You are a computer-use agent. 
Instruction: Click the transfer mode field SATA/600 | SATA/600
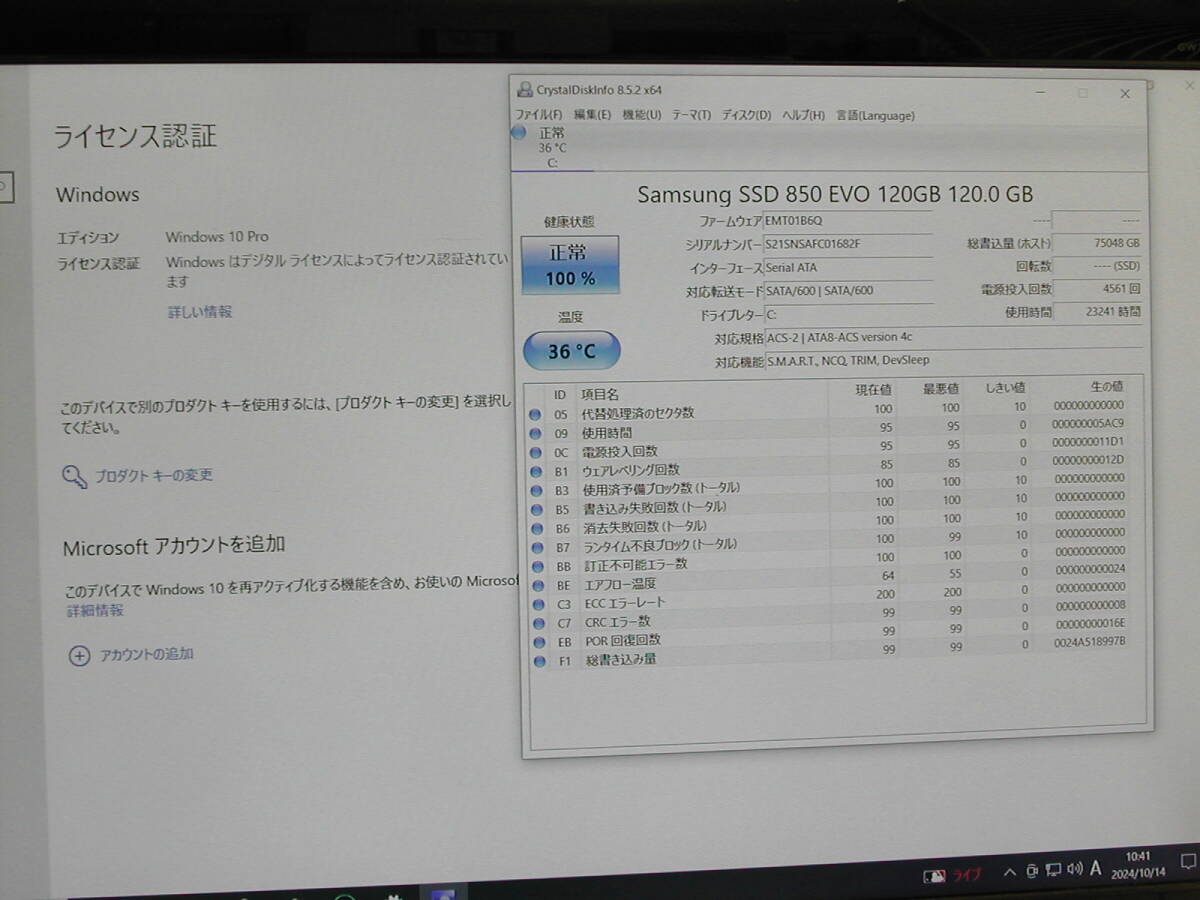(x=848, y=291)
